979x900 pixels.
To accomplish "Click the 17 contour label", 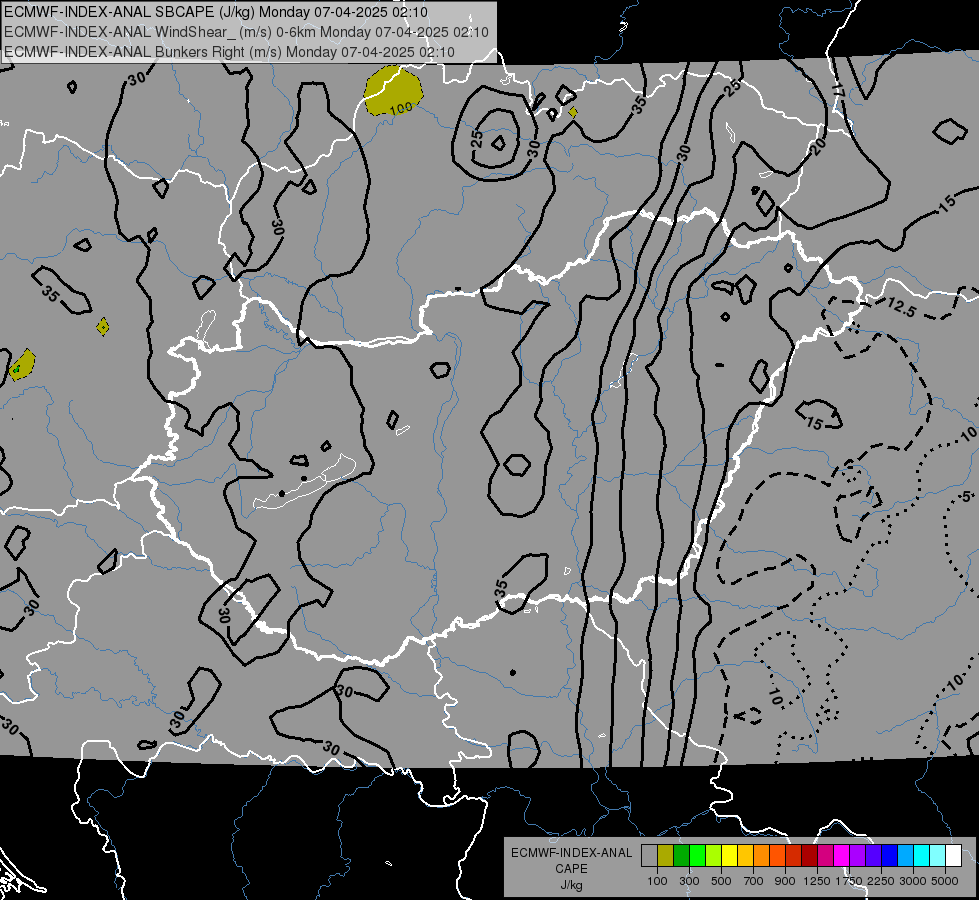I will pyautogui.click(x=838, y=91).
